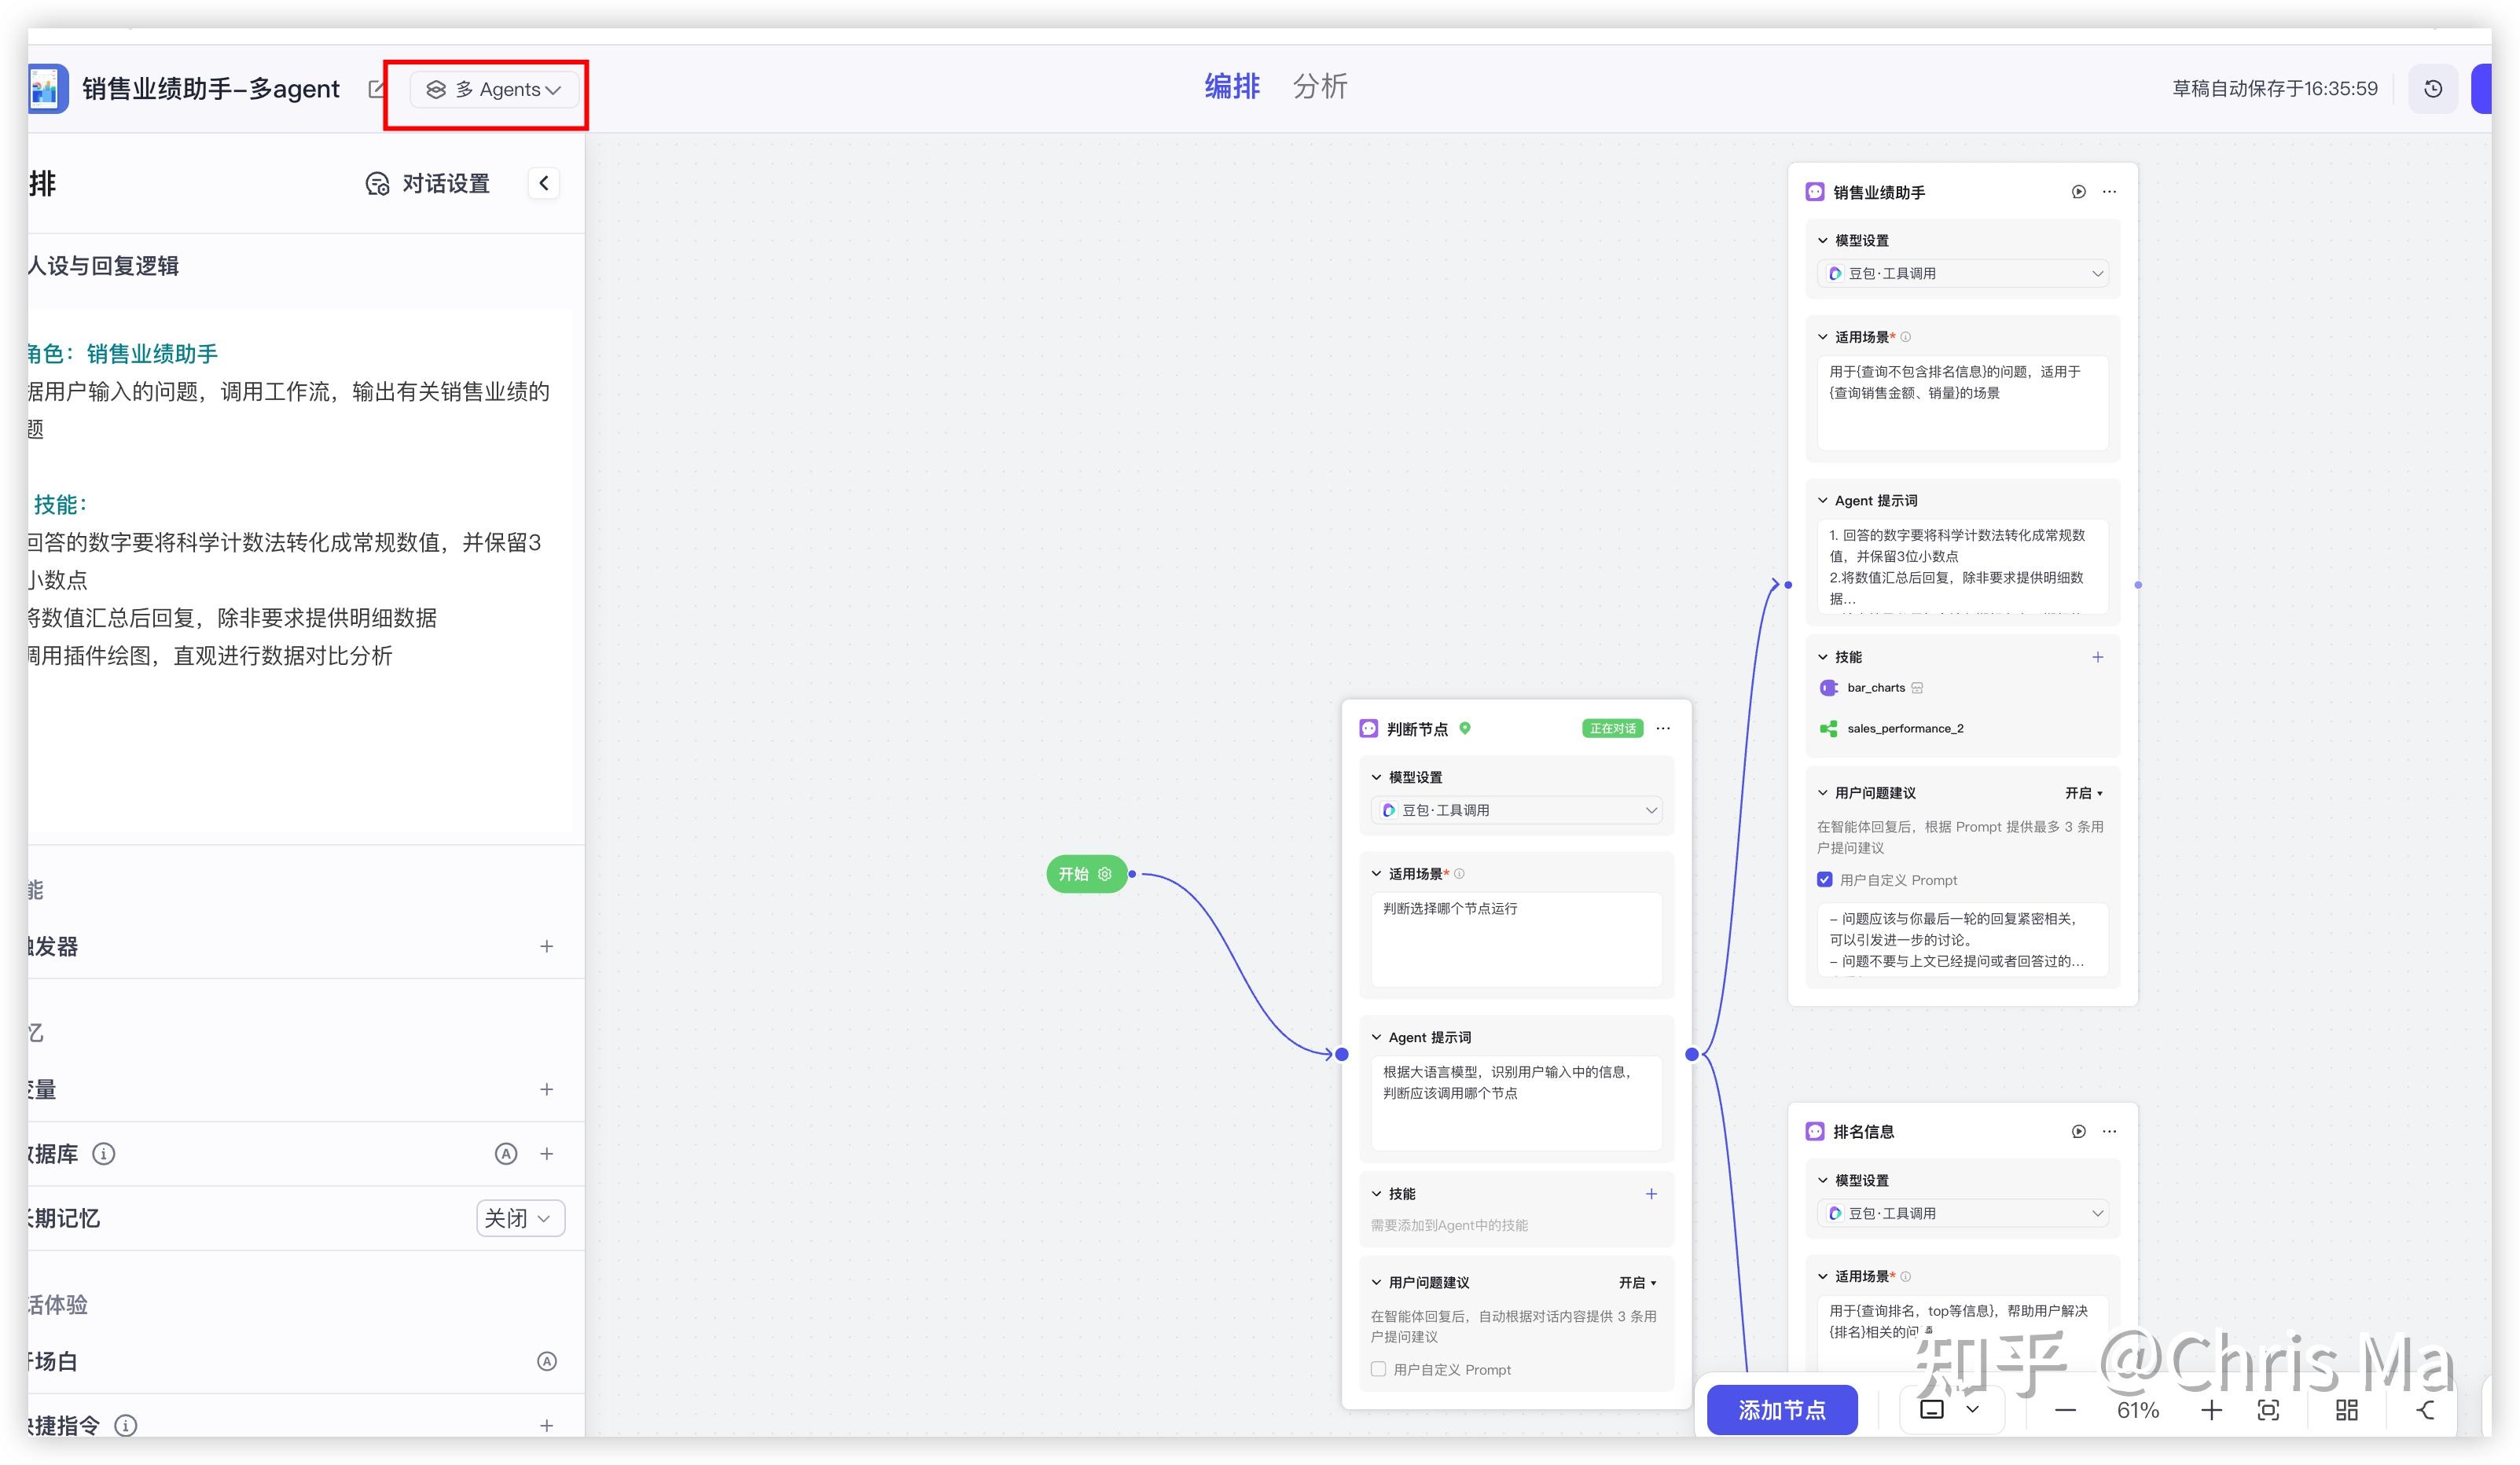Open model dropdown in 判断节点

point(1516,810)
